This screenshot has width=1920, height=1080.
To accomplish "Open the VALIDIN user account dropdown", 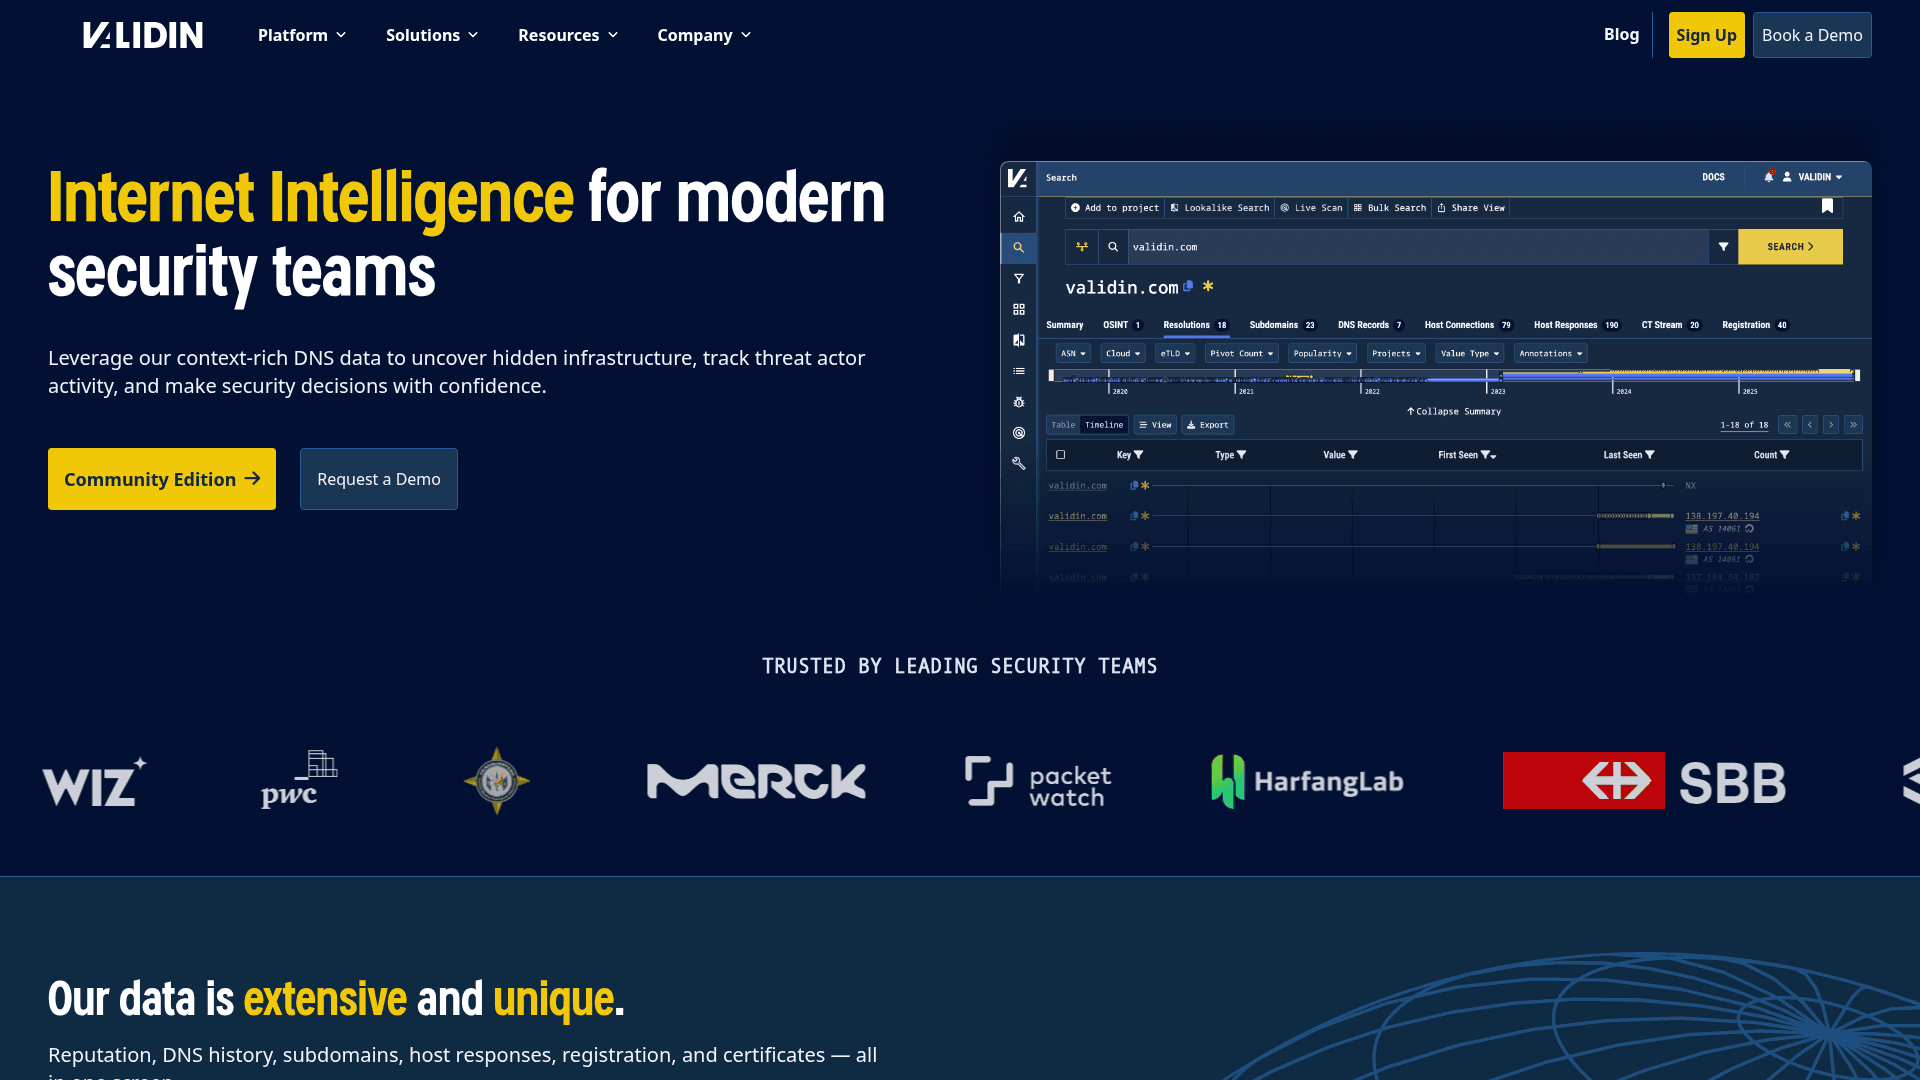I will click(x=1813, y=177).
